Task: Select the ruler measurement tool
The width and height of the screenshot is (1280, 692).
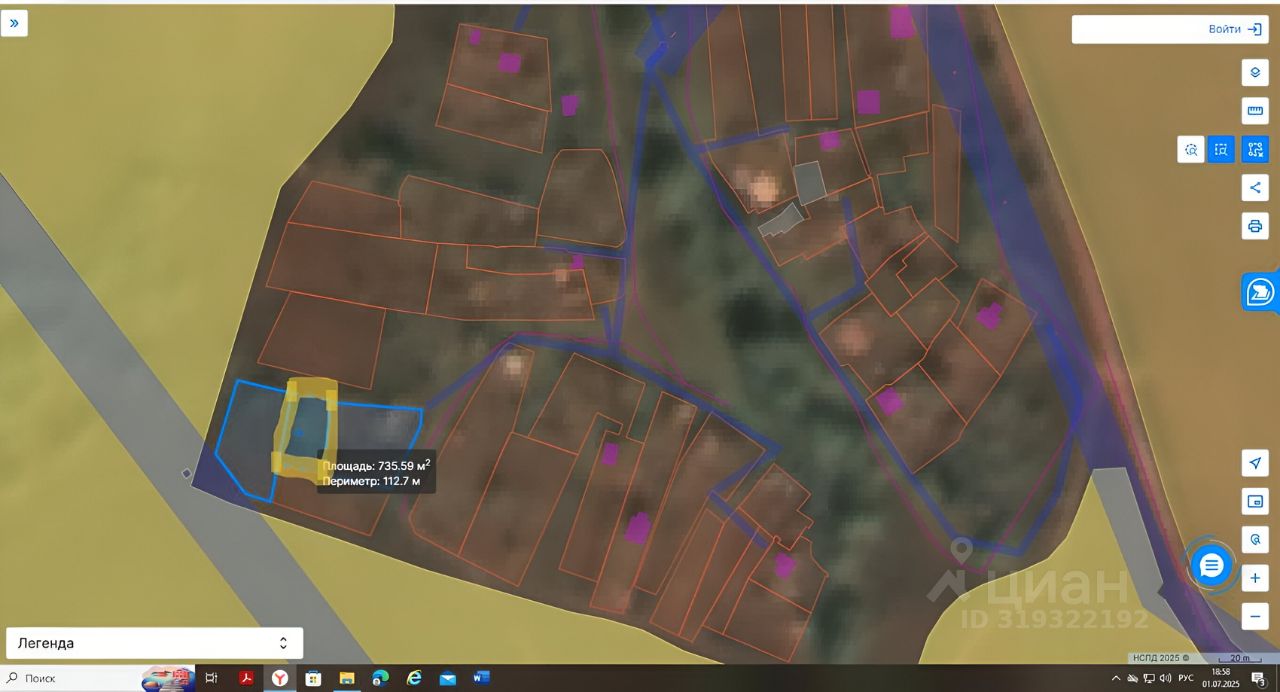Action: point(1255,111)
